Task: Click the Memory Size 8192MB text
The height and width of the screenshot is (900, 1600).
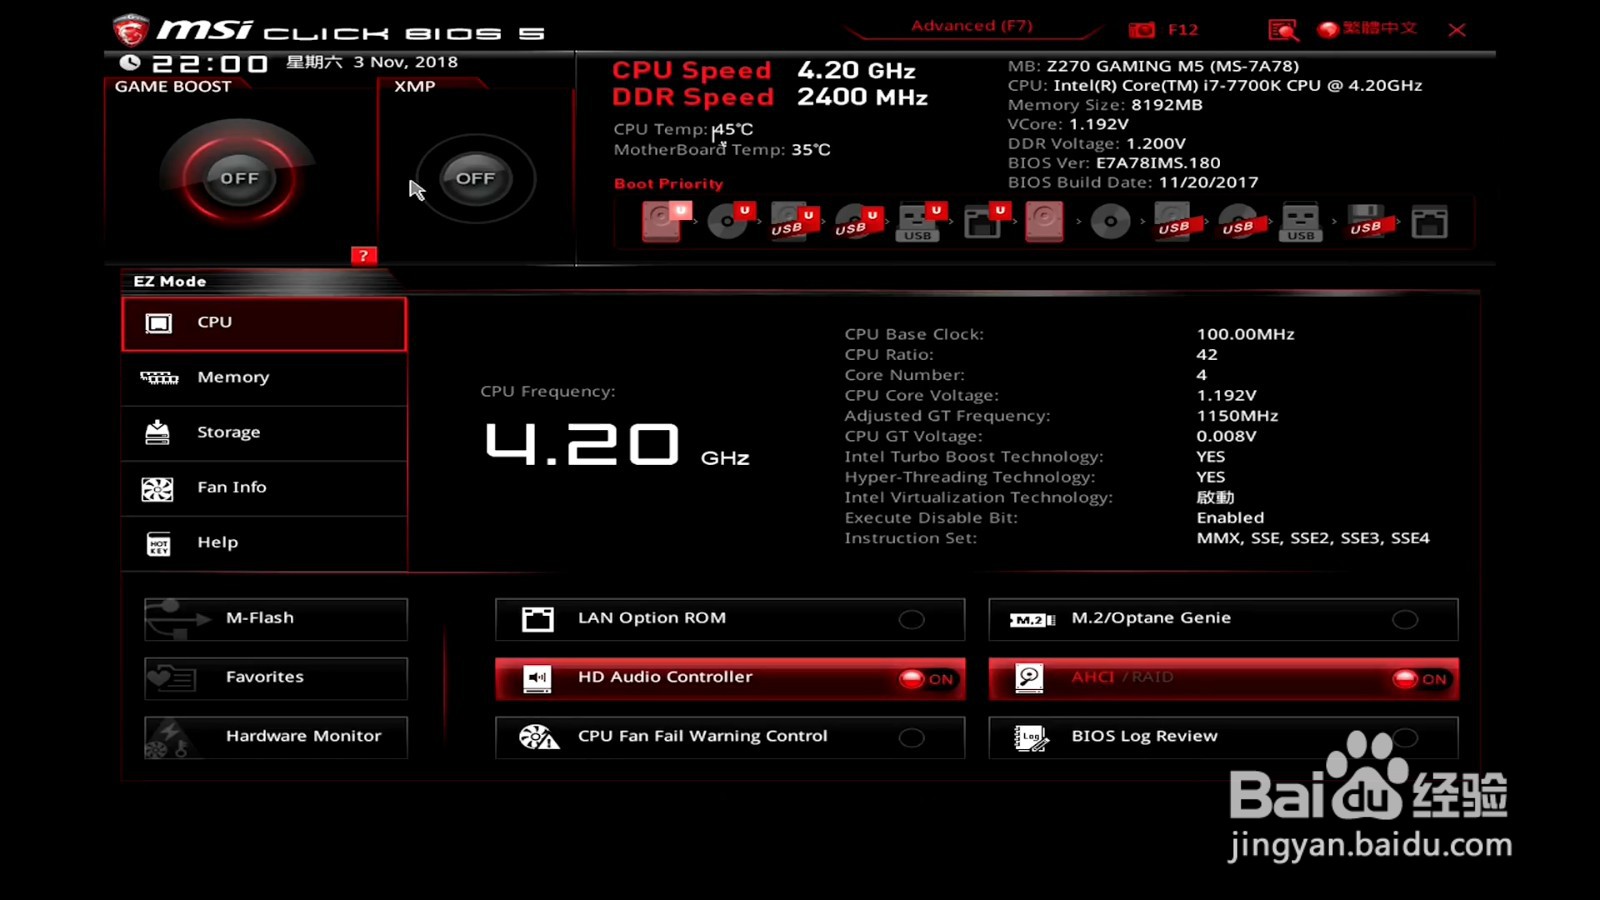Action: pyautogui.click(x=1105, y=105)
